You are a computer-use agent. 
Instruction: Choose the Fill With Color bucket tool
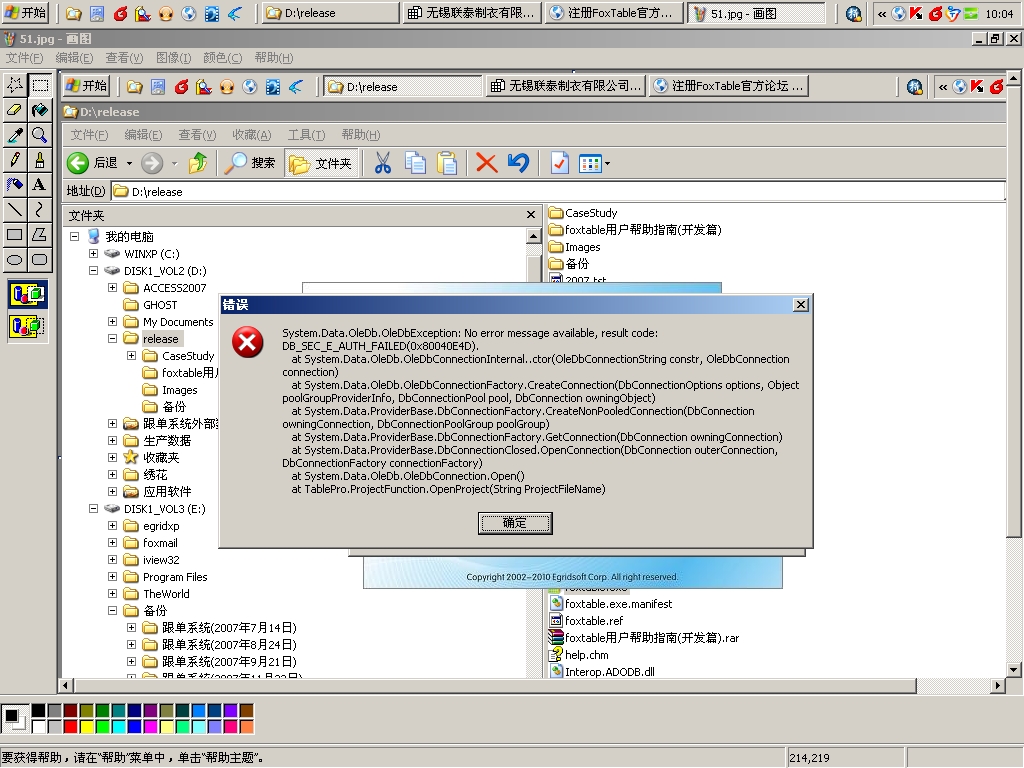coord(39,109)
